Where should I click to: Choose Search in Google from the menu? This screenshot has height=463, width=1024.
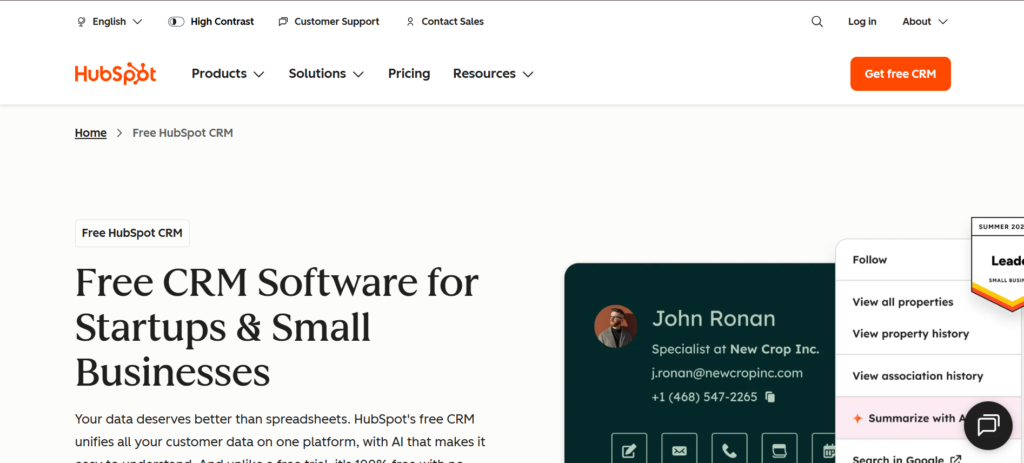click(x=906, y=458)
